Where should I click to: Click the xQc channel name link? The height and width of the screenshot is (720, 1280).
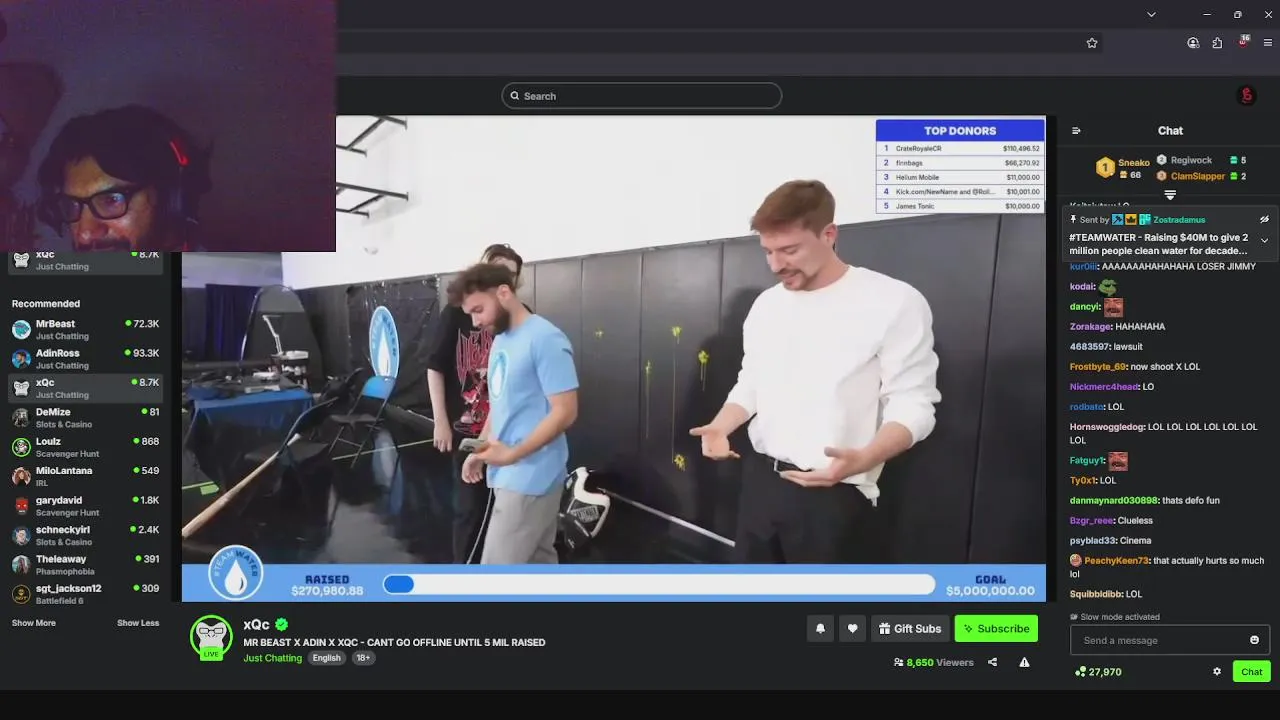click(x=256, y=625)
